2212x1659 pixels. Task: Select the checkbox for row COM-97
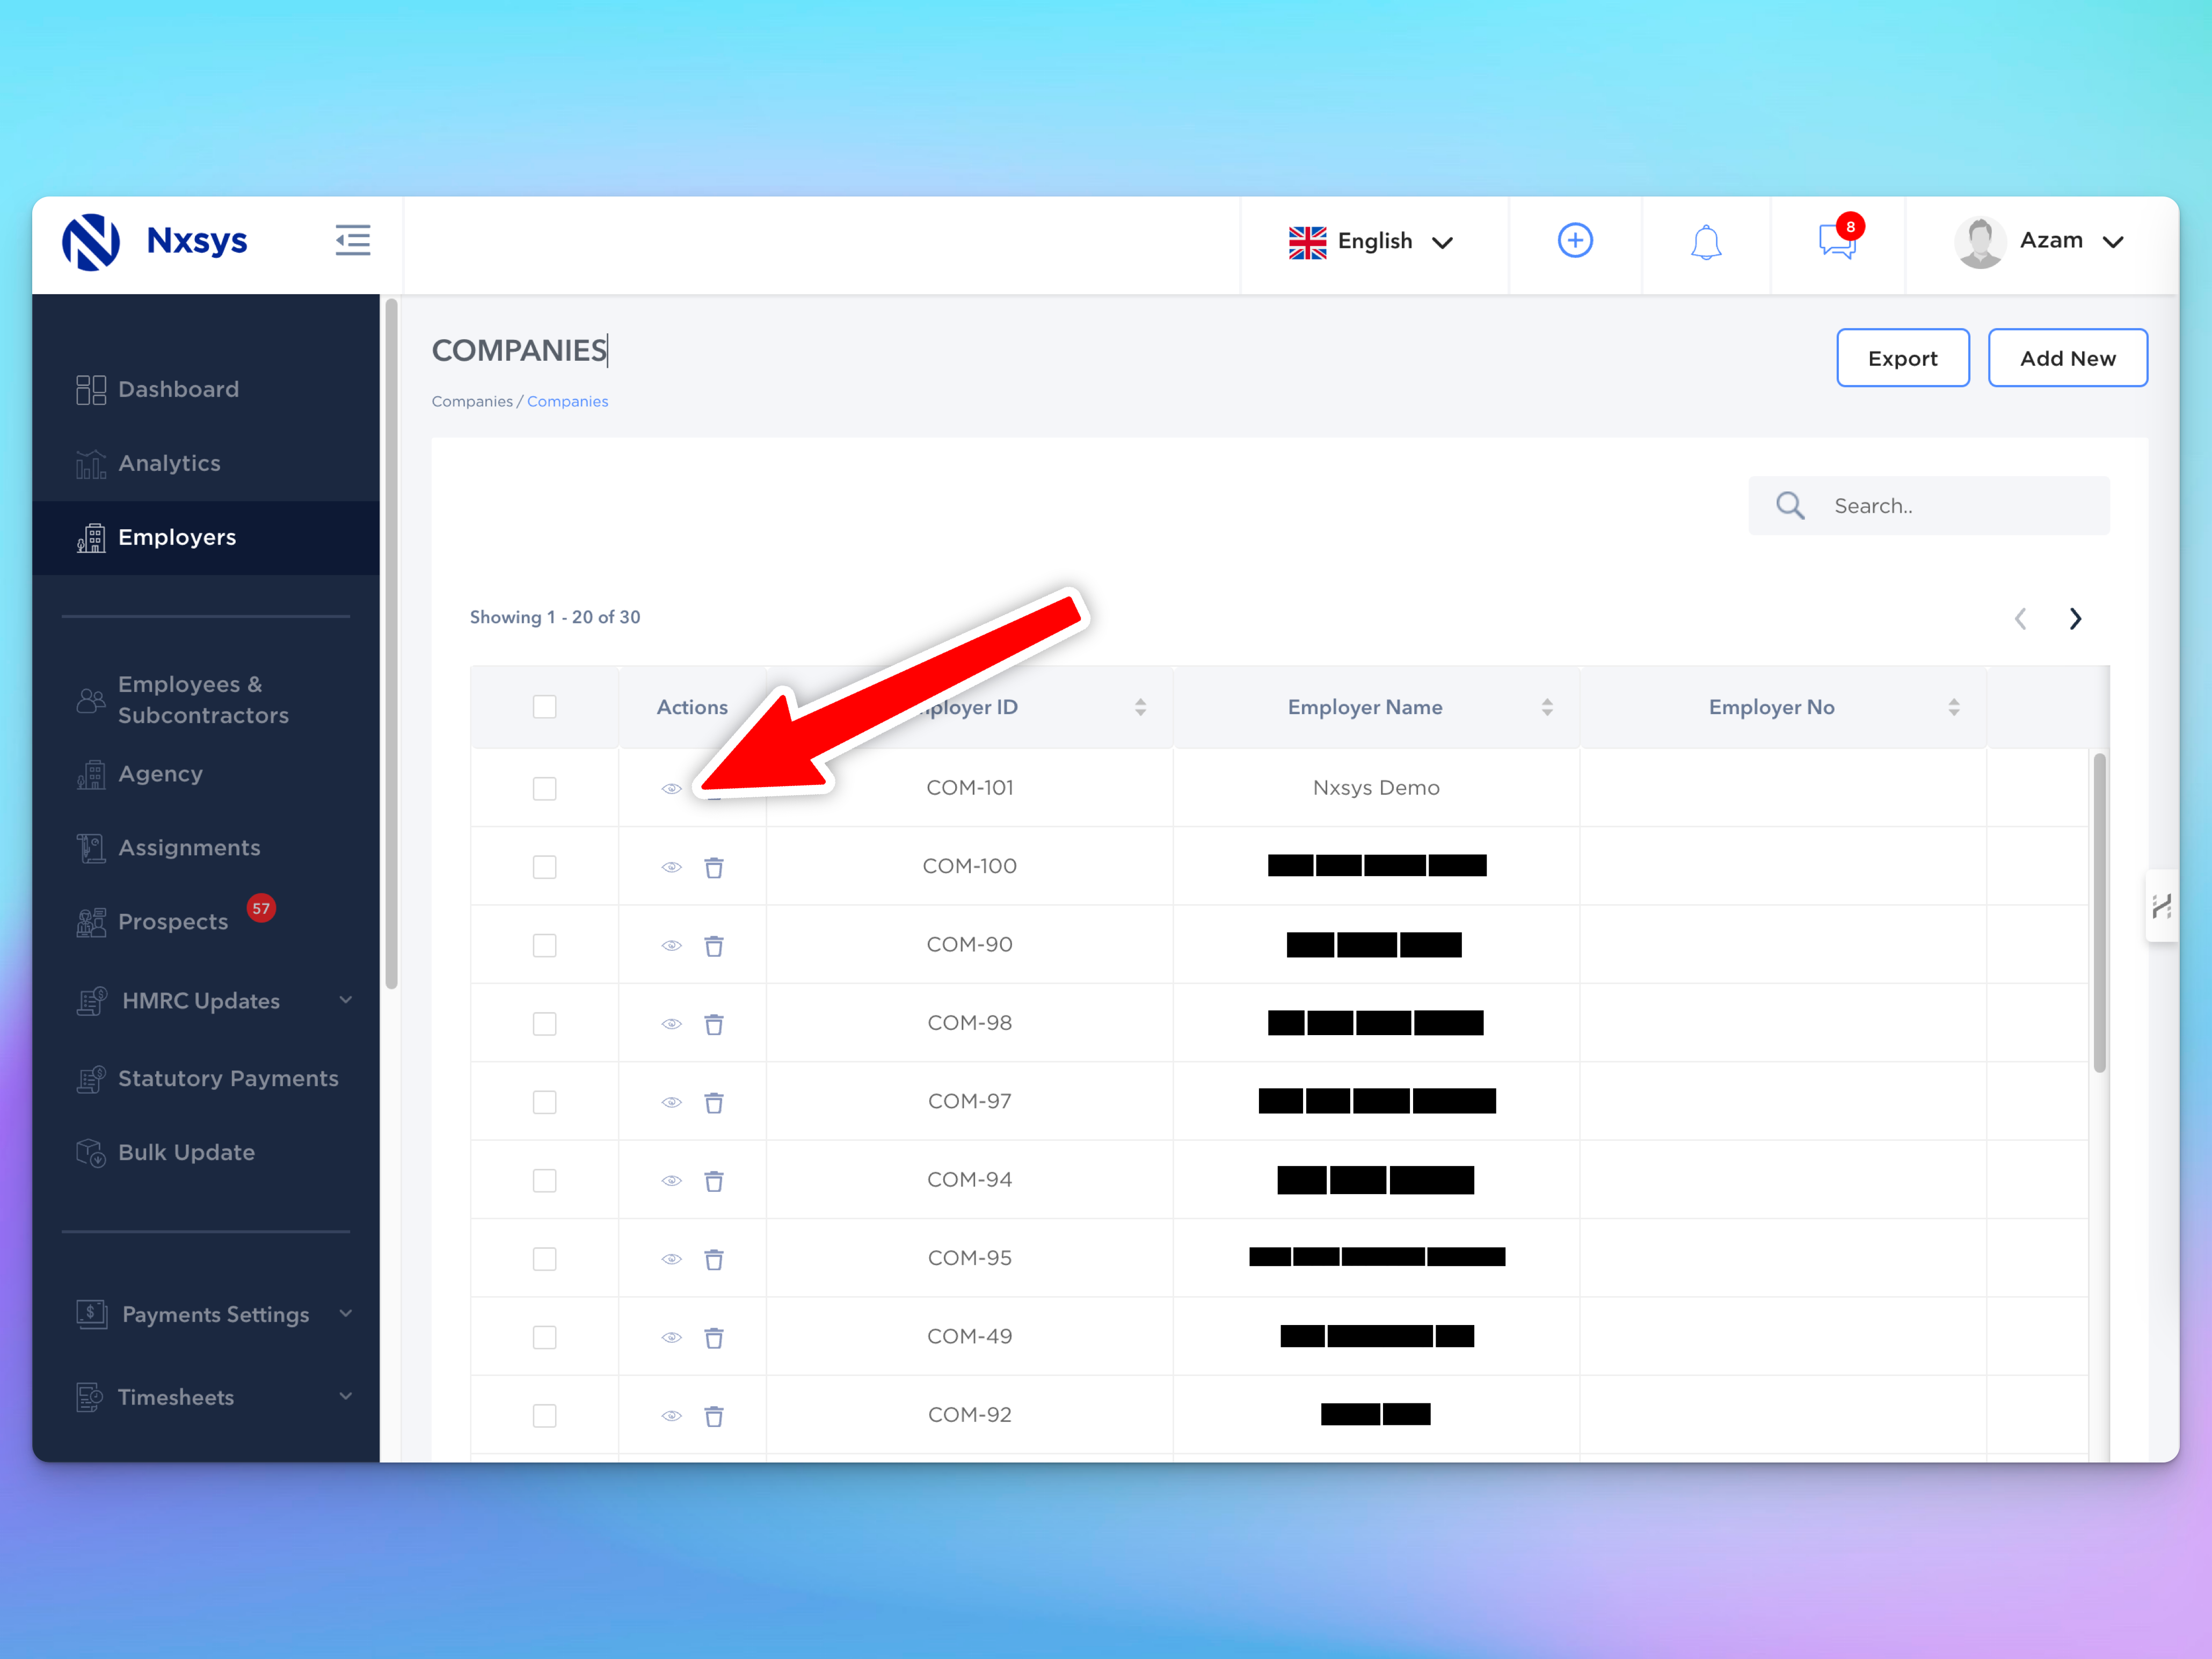point(544,1102)
